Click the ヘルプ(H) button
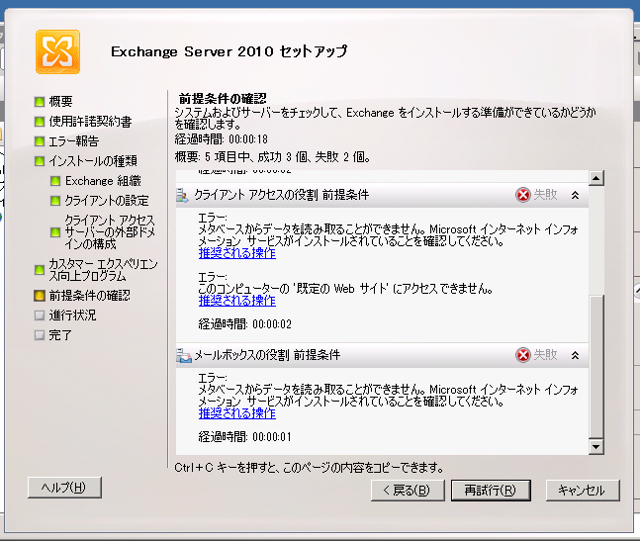Screen dimensions: 640x541 click(64, 488)
